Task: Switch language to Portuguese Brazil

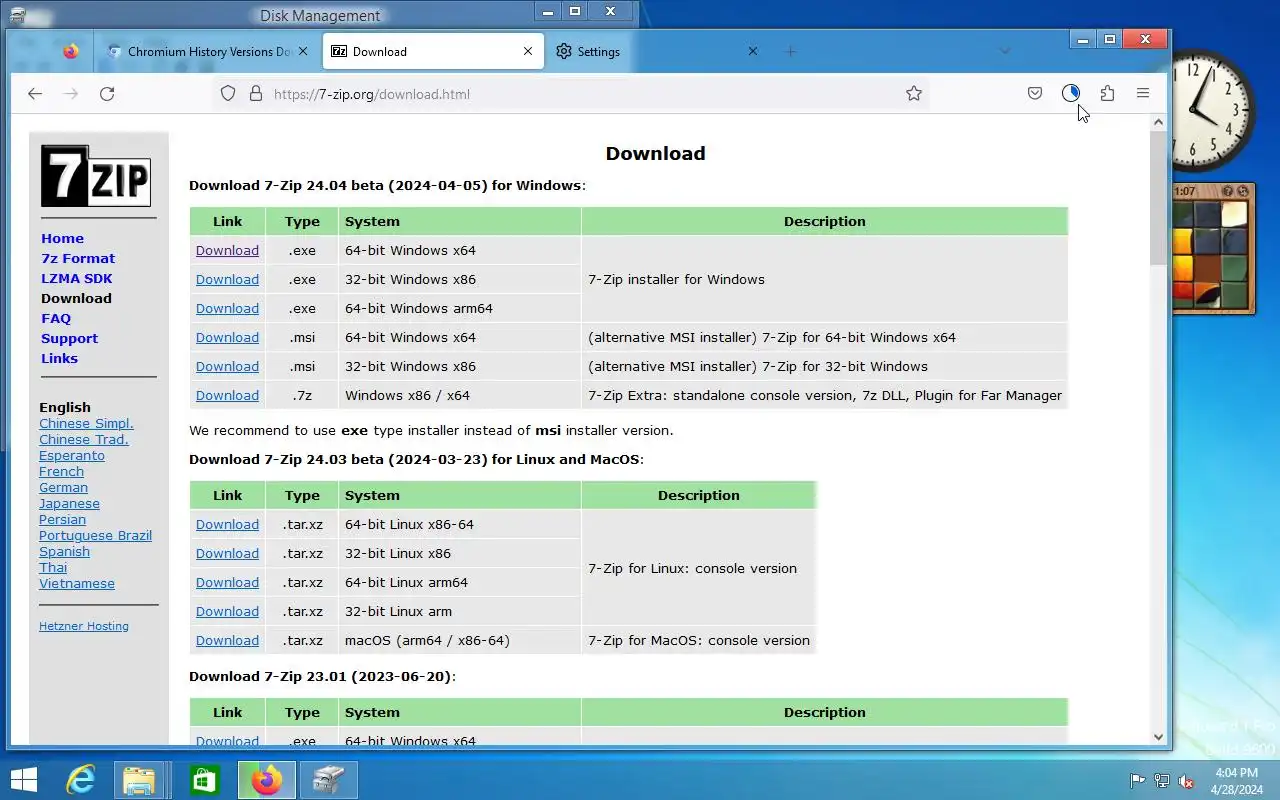Action: pos(95,535)
